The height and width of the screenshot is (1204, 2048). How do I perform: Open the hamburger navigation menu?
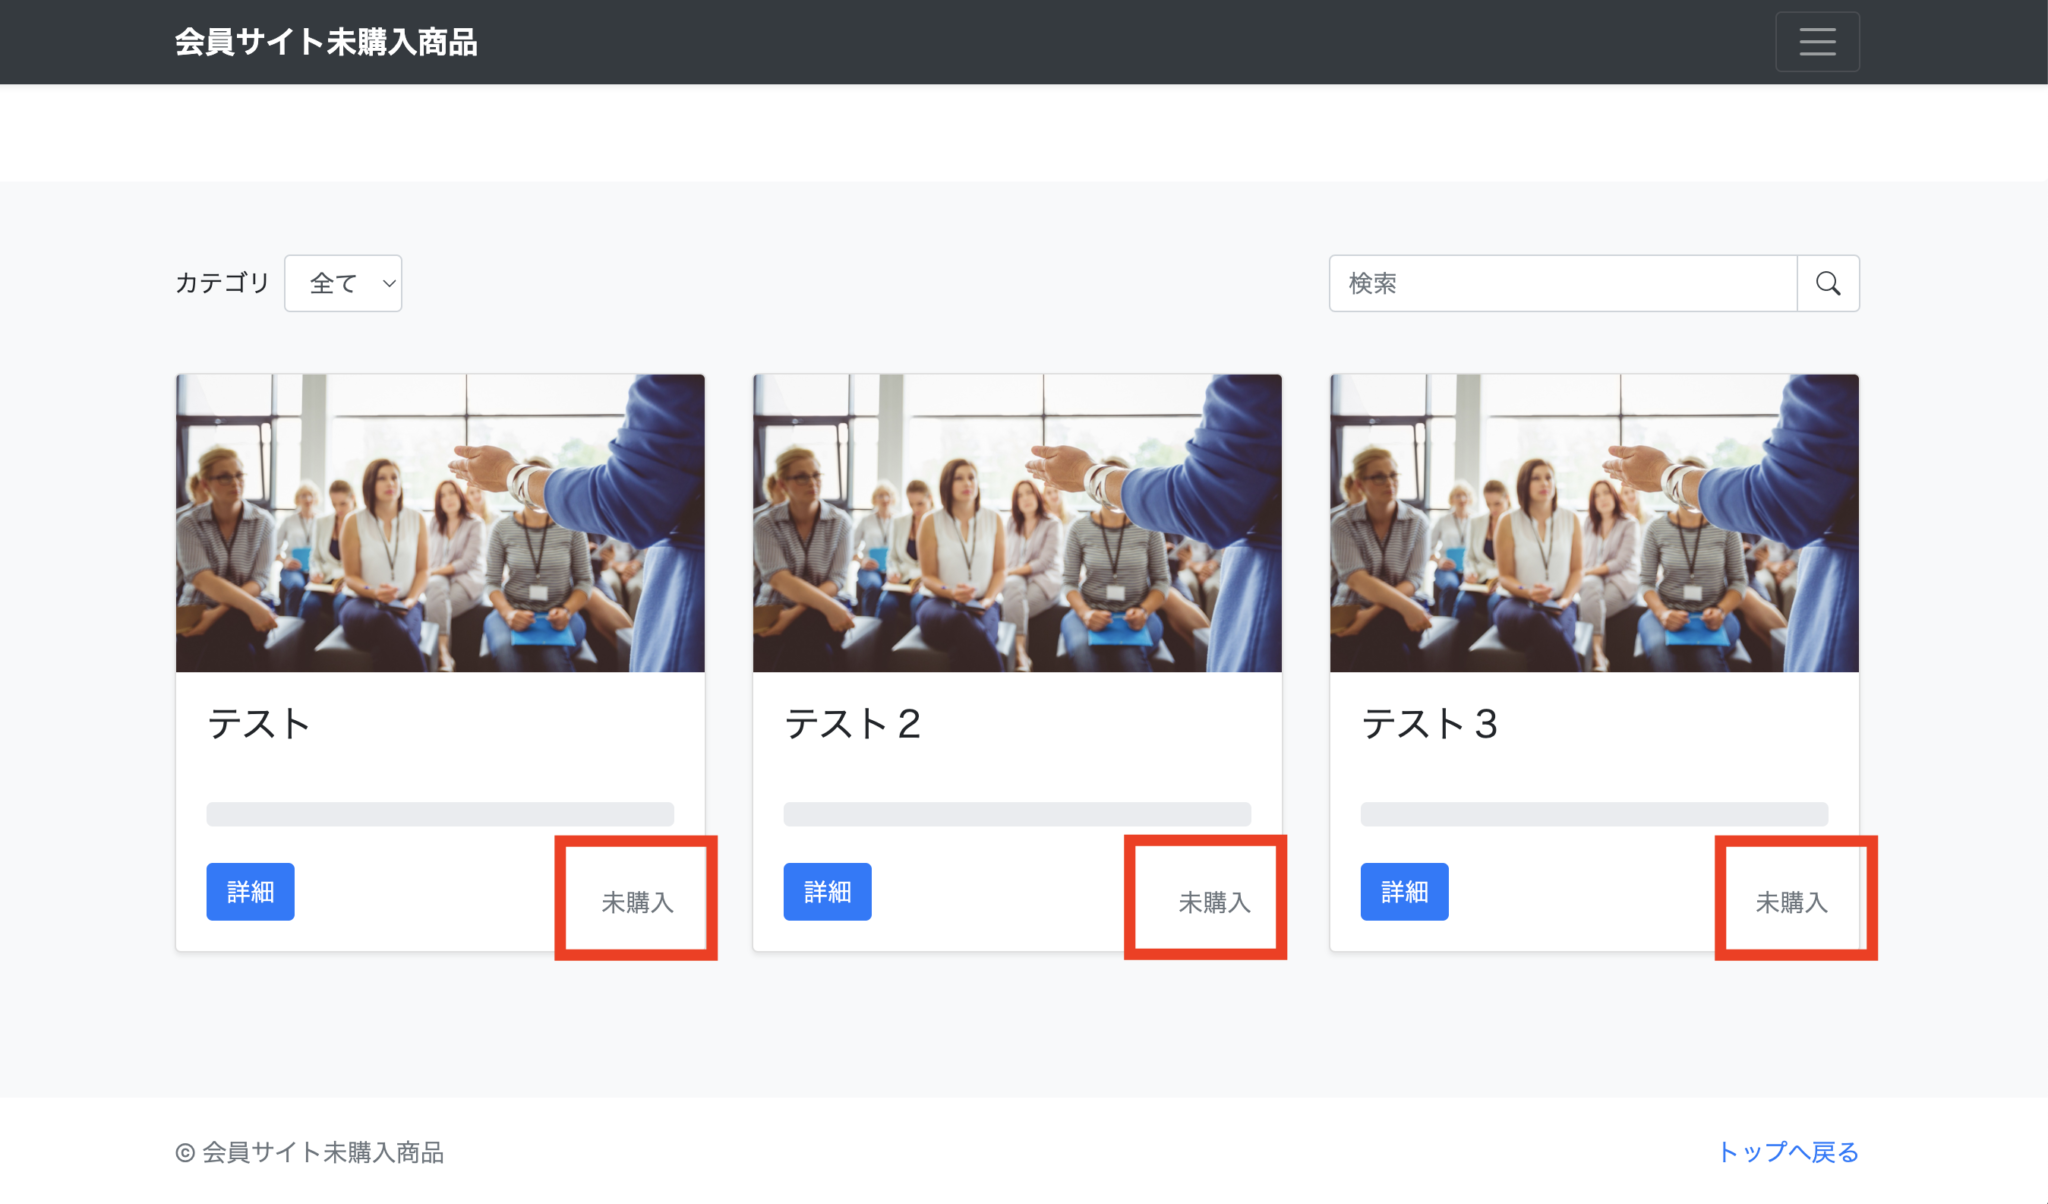1817,42
